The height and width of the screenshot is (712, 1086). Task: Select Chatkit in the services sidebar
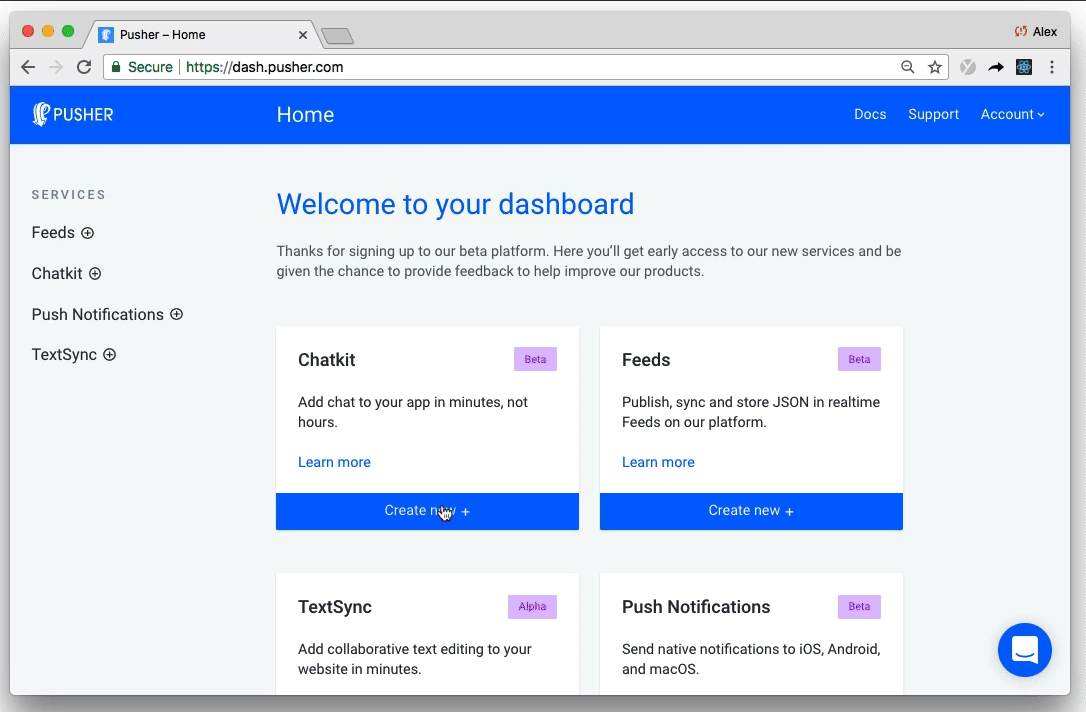point(57,274)
